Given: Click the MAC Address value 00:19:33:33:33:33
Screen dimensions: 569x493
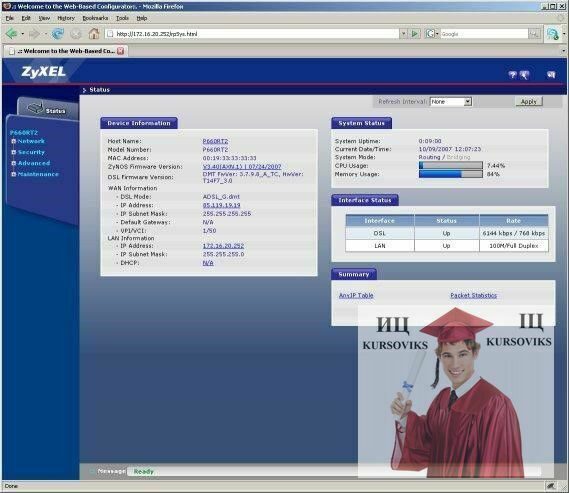Looking at the screenshot, I should pos(229,158).
